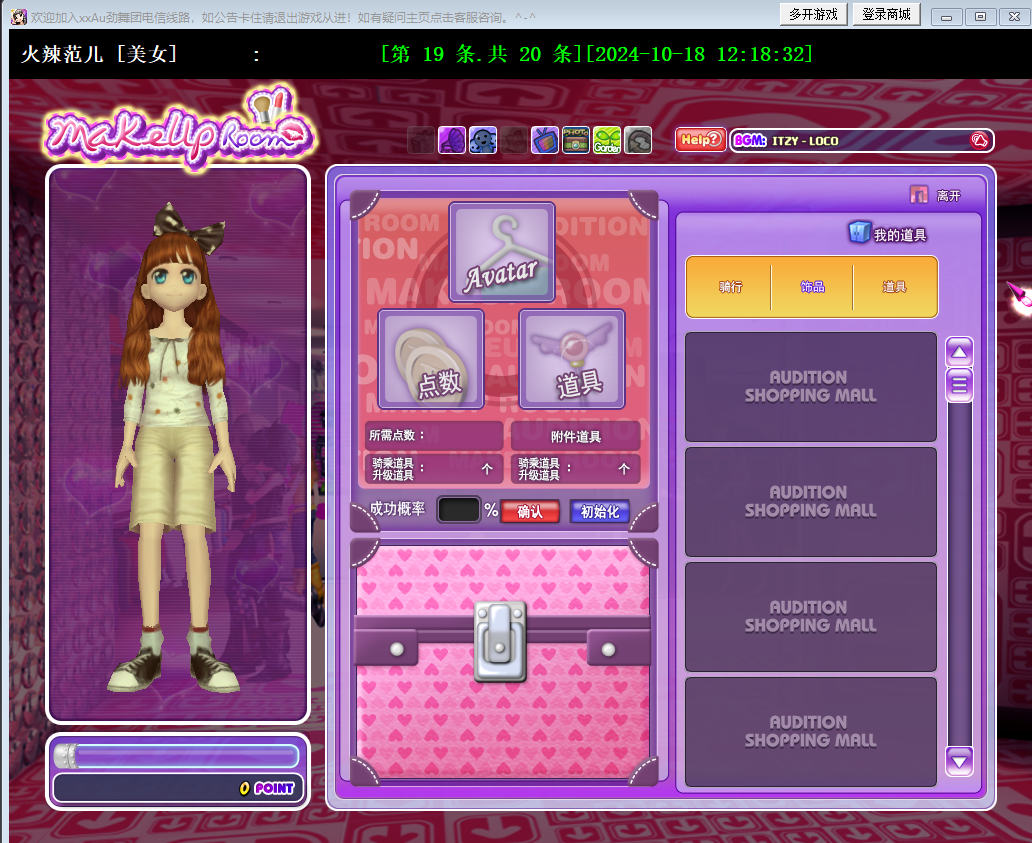Image resolution: width=1032 pixels, height=843 pixels.
Task: Click the gray round arrow icon
Action: (638, 140)
